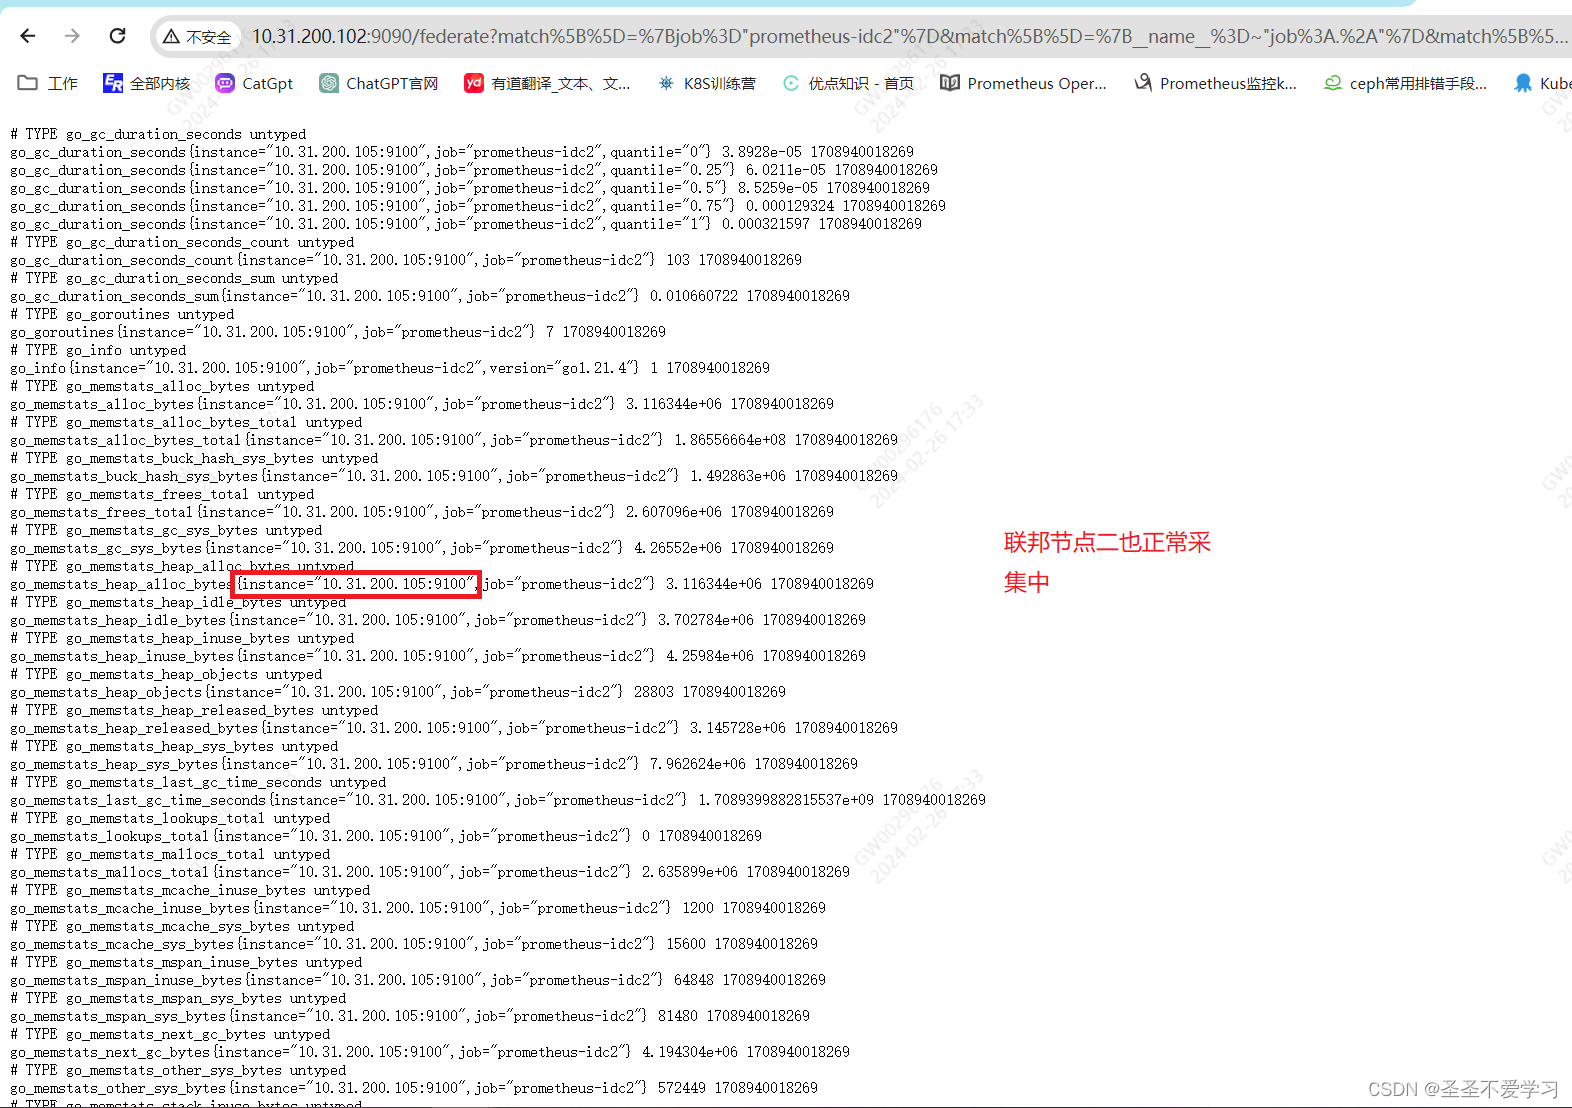Image resolution: width=1572 pixels, height=1108 pixels.
Task: Click the go_memstats_frees_total metric line
Action: (422, 512)
